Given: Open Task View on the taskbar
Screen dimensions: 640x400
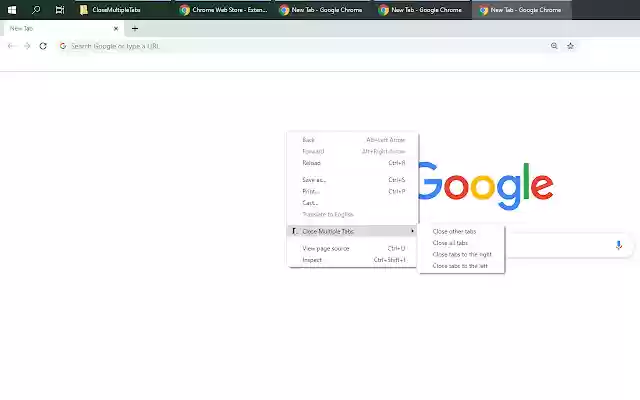Looking at the screenshot, I should pos(60,10).
